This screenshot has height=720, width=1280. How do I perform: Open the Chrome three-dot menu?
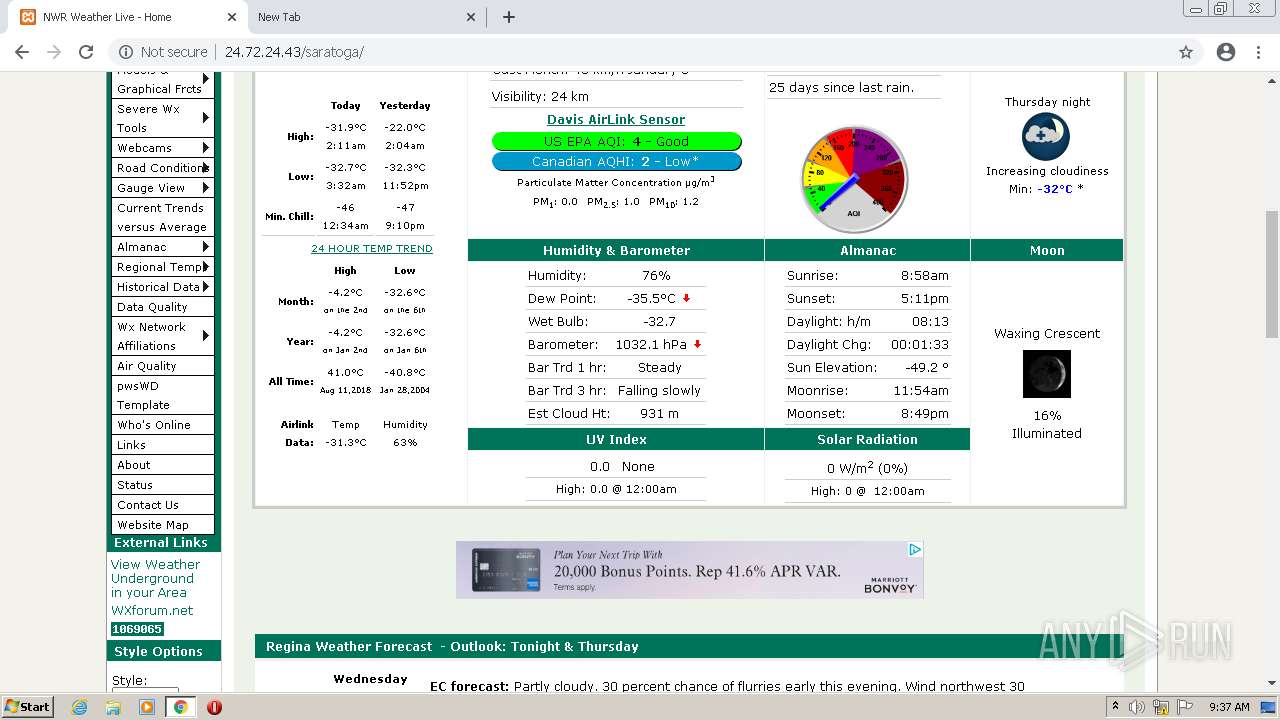pyautogui.click(x=1260, y=52)
